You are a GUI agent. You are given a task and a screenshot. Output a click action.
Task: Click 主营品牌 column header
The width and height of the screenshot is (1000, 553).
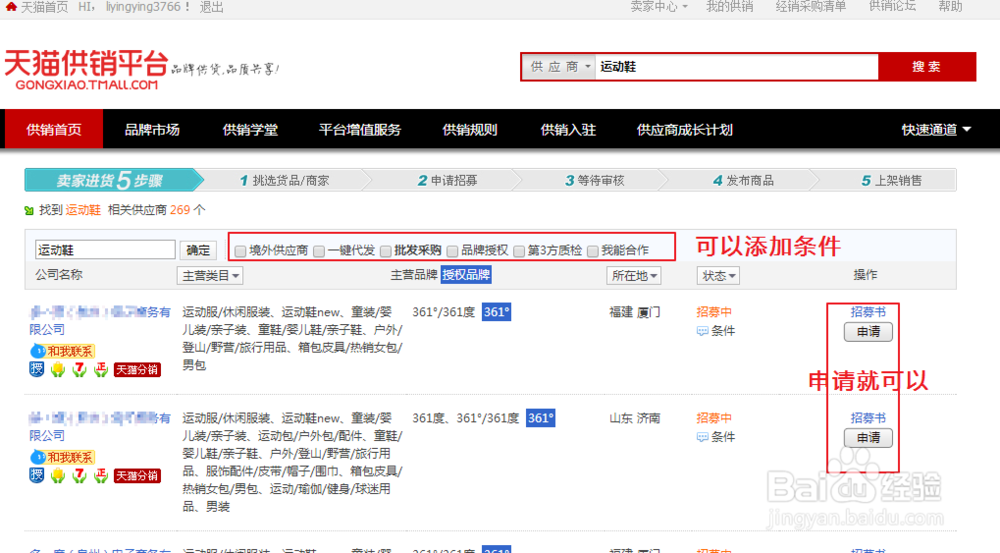[x=414, y=275]
